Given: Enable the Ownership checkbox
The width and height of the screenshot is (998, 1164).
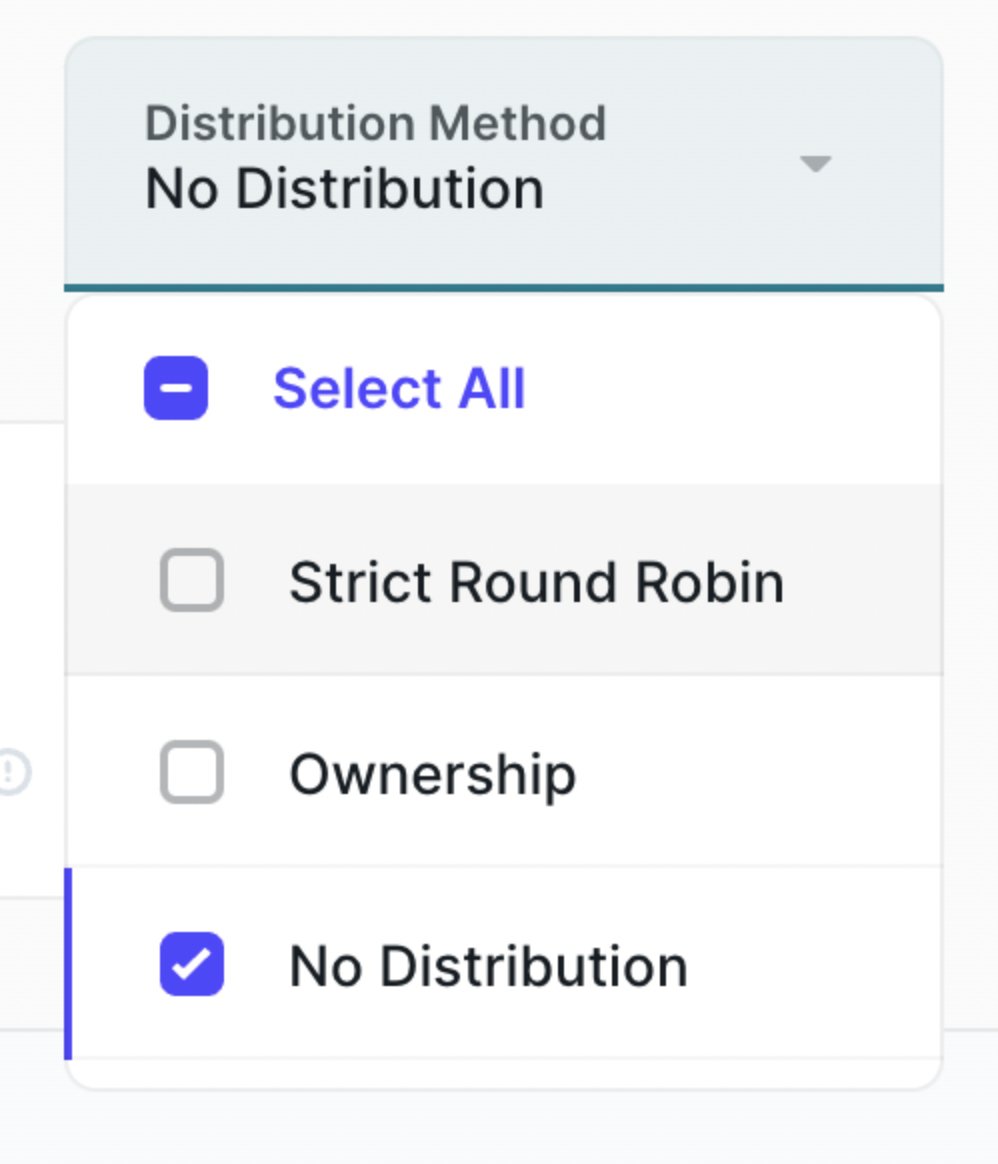Looking at the screenshot, I should 191,772.
